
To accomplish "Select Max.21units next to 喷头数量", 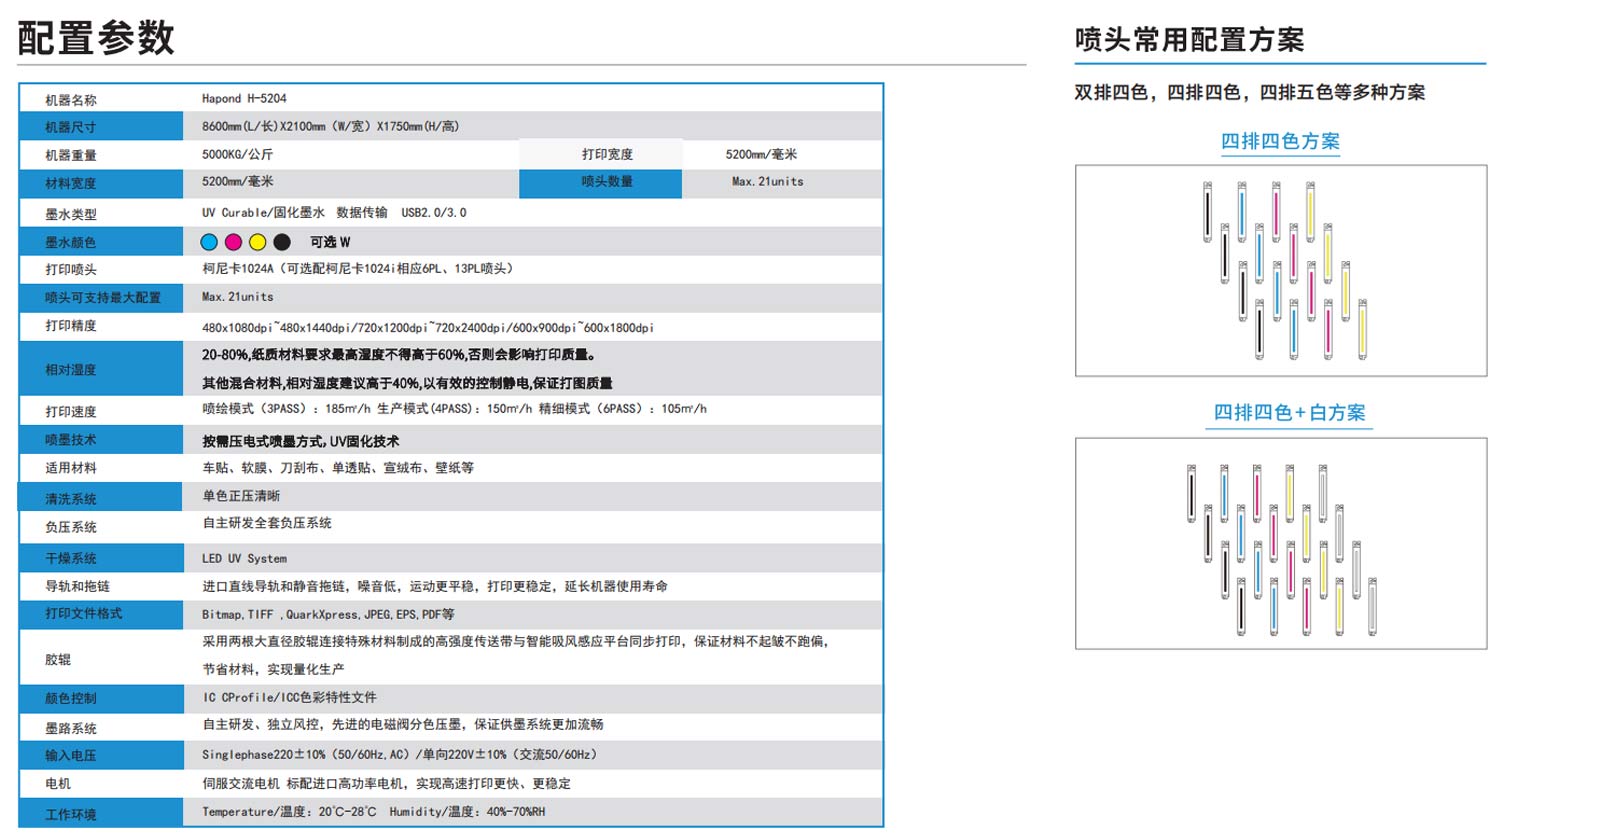I will click(x=767, y=181).
